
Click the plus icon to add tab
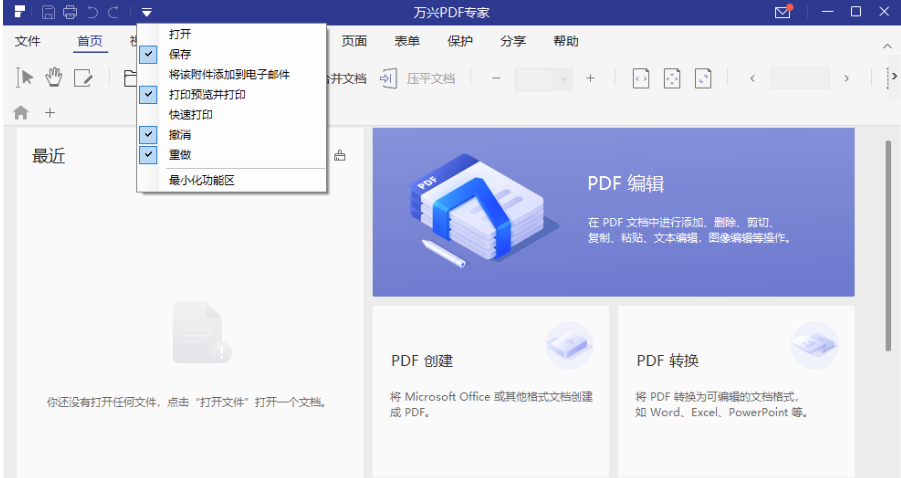pos(50,113)
